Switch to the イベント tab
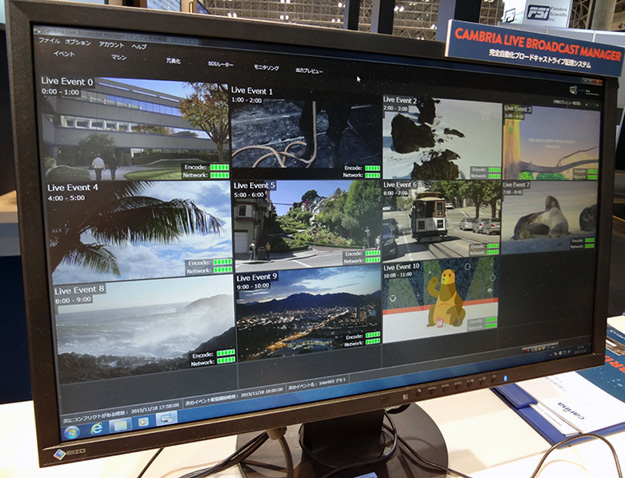Viewport: 625px width, 478px height. click(64, 53)
